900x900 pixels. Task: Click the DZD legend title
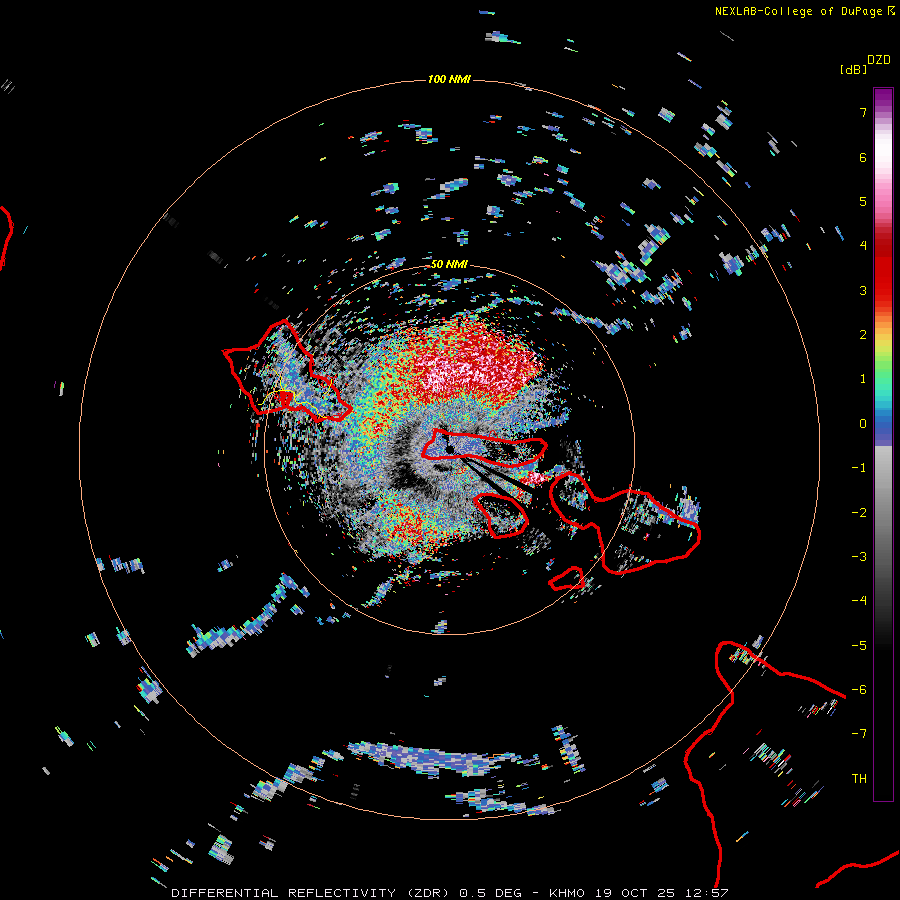879,60
